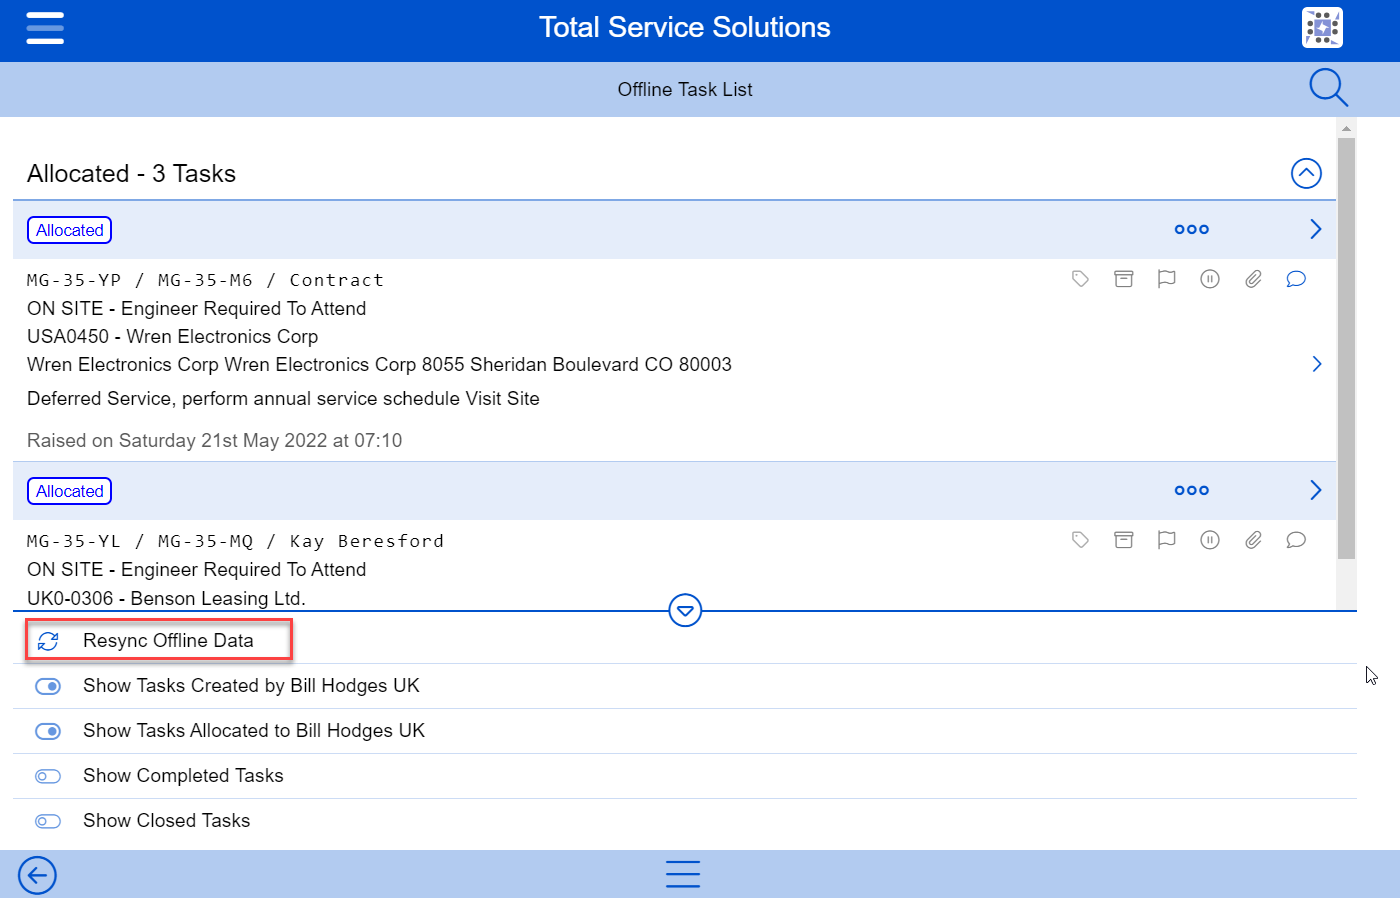This screenshot has height=898, width=1400.
Task: Click comment bubble icon on MG-35-YL task
Action: [1296, 540]
